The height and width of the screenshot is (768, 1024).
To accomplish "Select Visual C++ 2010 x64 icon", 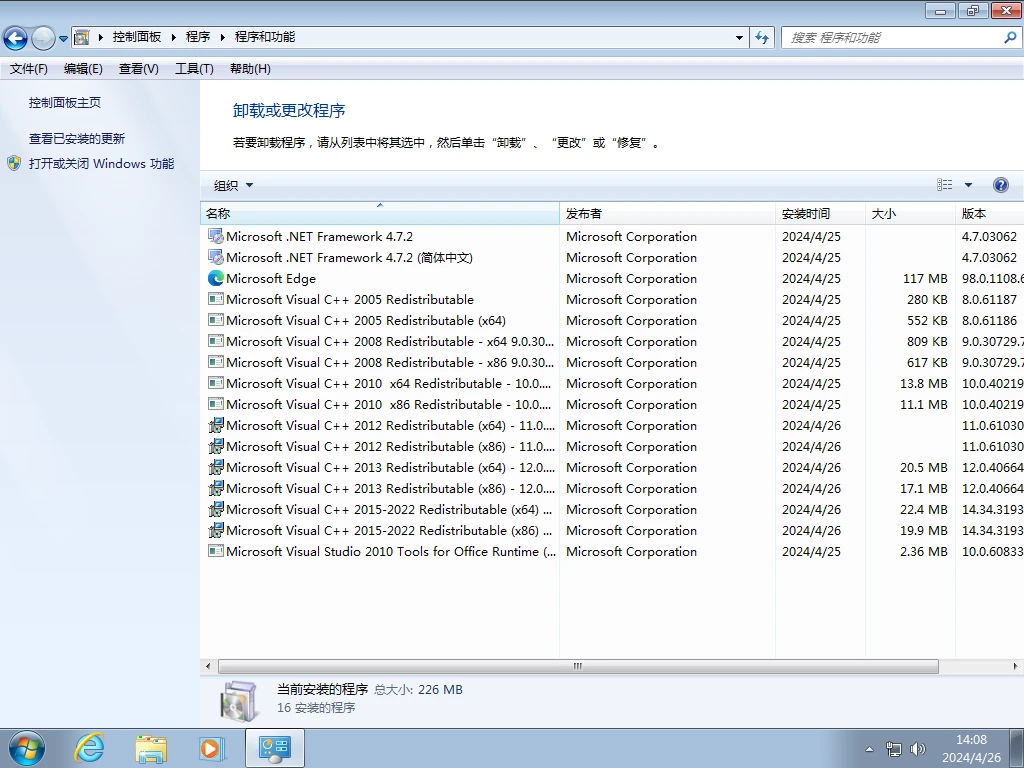I will click(216, 383).
